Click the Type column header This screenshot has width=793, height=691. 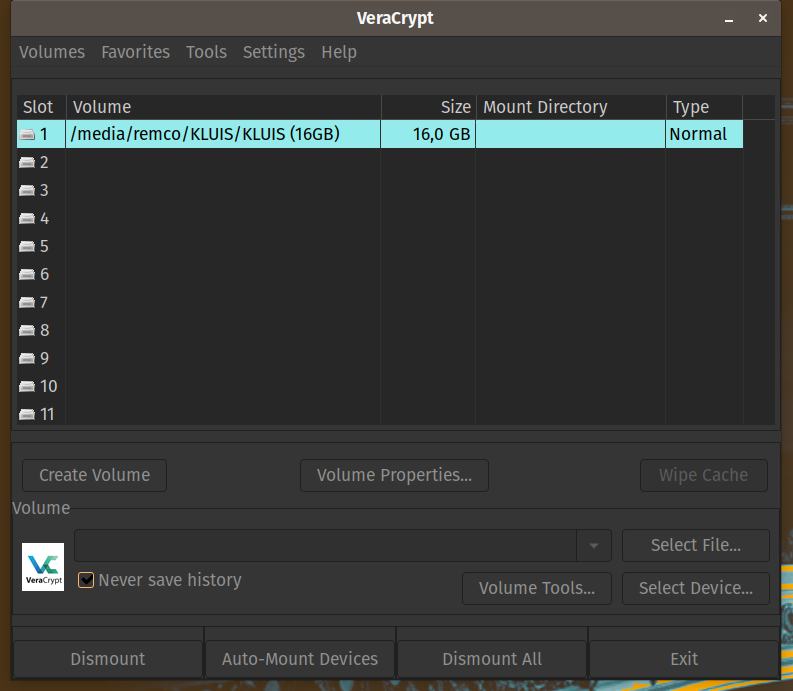pos(704,107)
